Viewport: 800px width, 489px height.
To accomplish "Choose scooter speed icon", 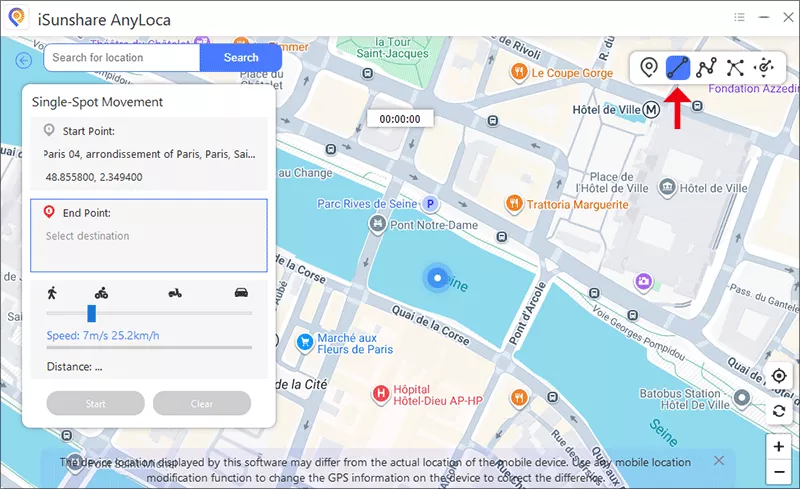I will click(175, 293).
